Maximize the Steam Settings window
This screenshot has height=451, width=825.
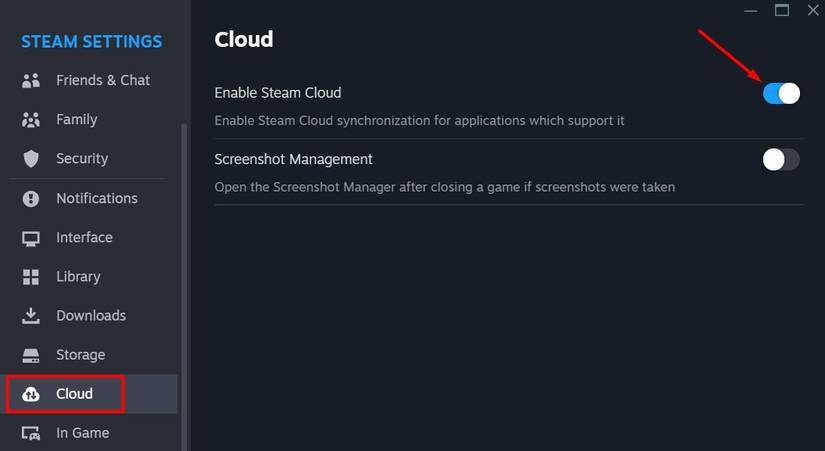(x=782, y=10)
